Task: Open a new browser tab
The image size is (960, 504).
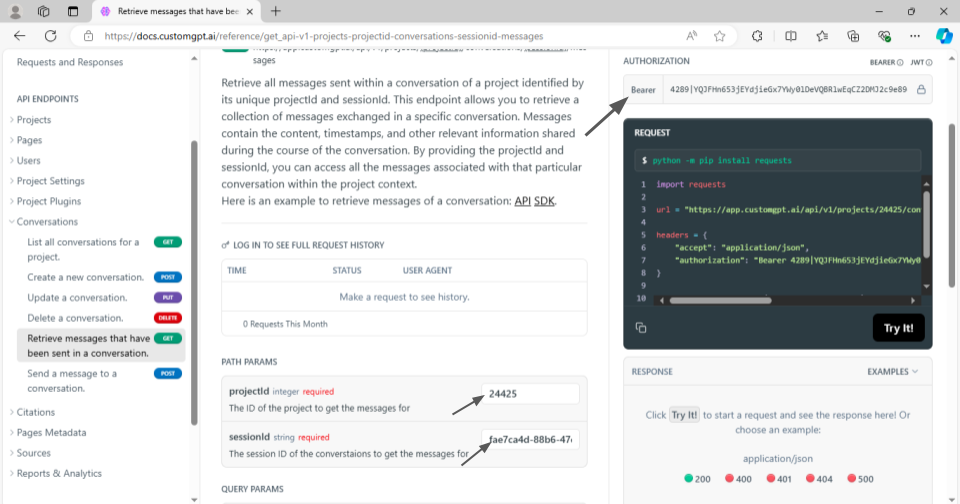Action: [x=276, y=11]
